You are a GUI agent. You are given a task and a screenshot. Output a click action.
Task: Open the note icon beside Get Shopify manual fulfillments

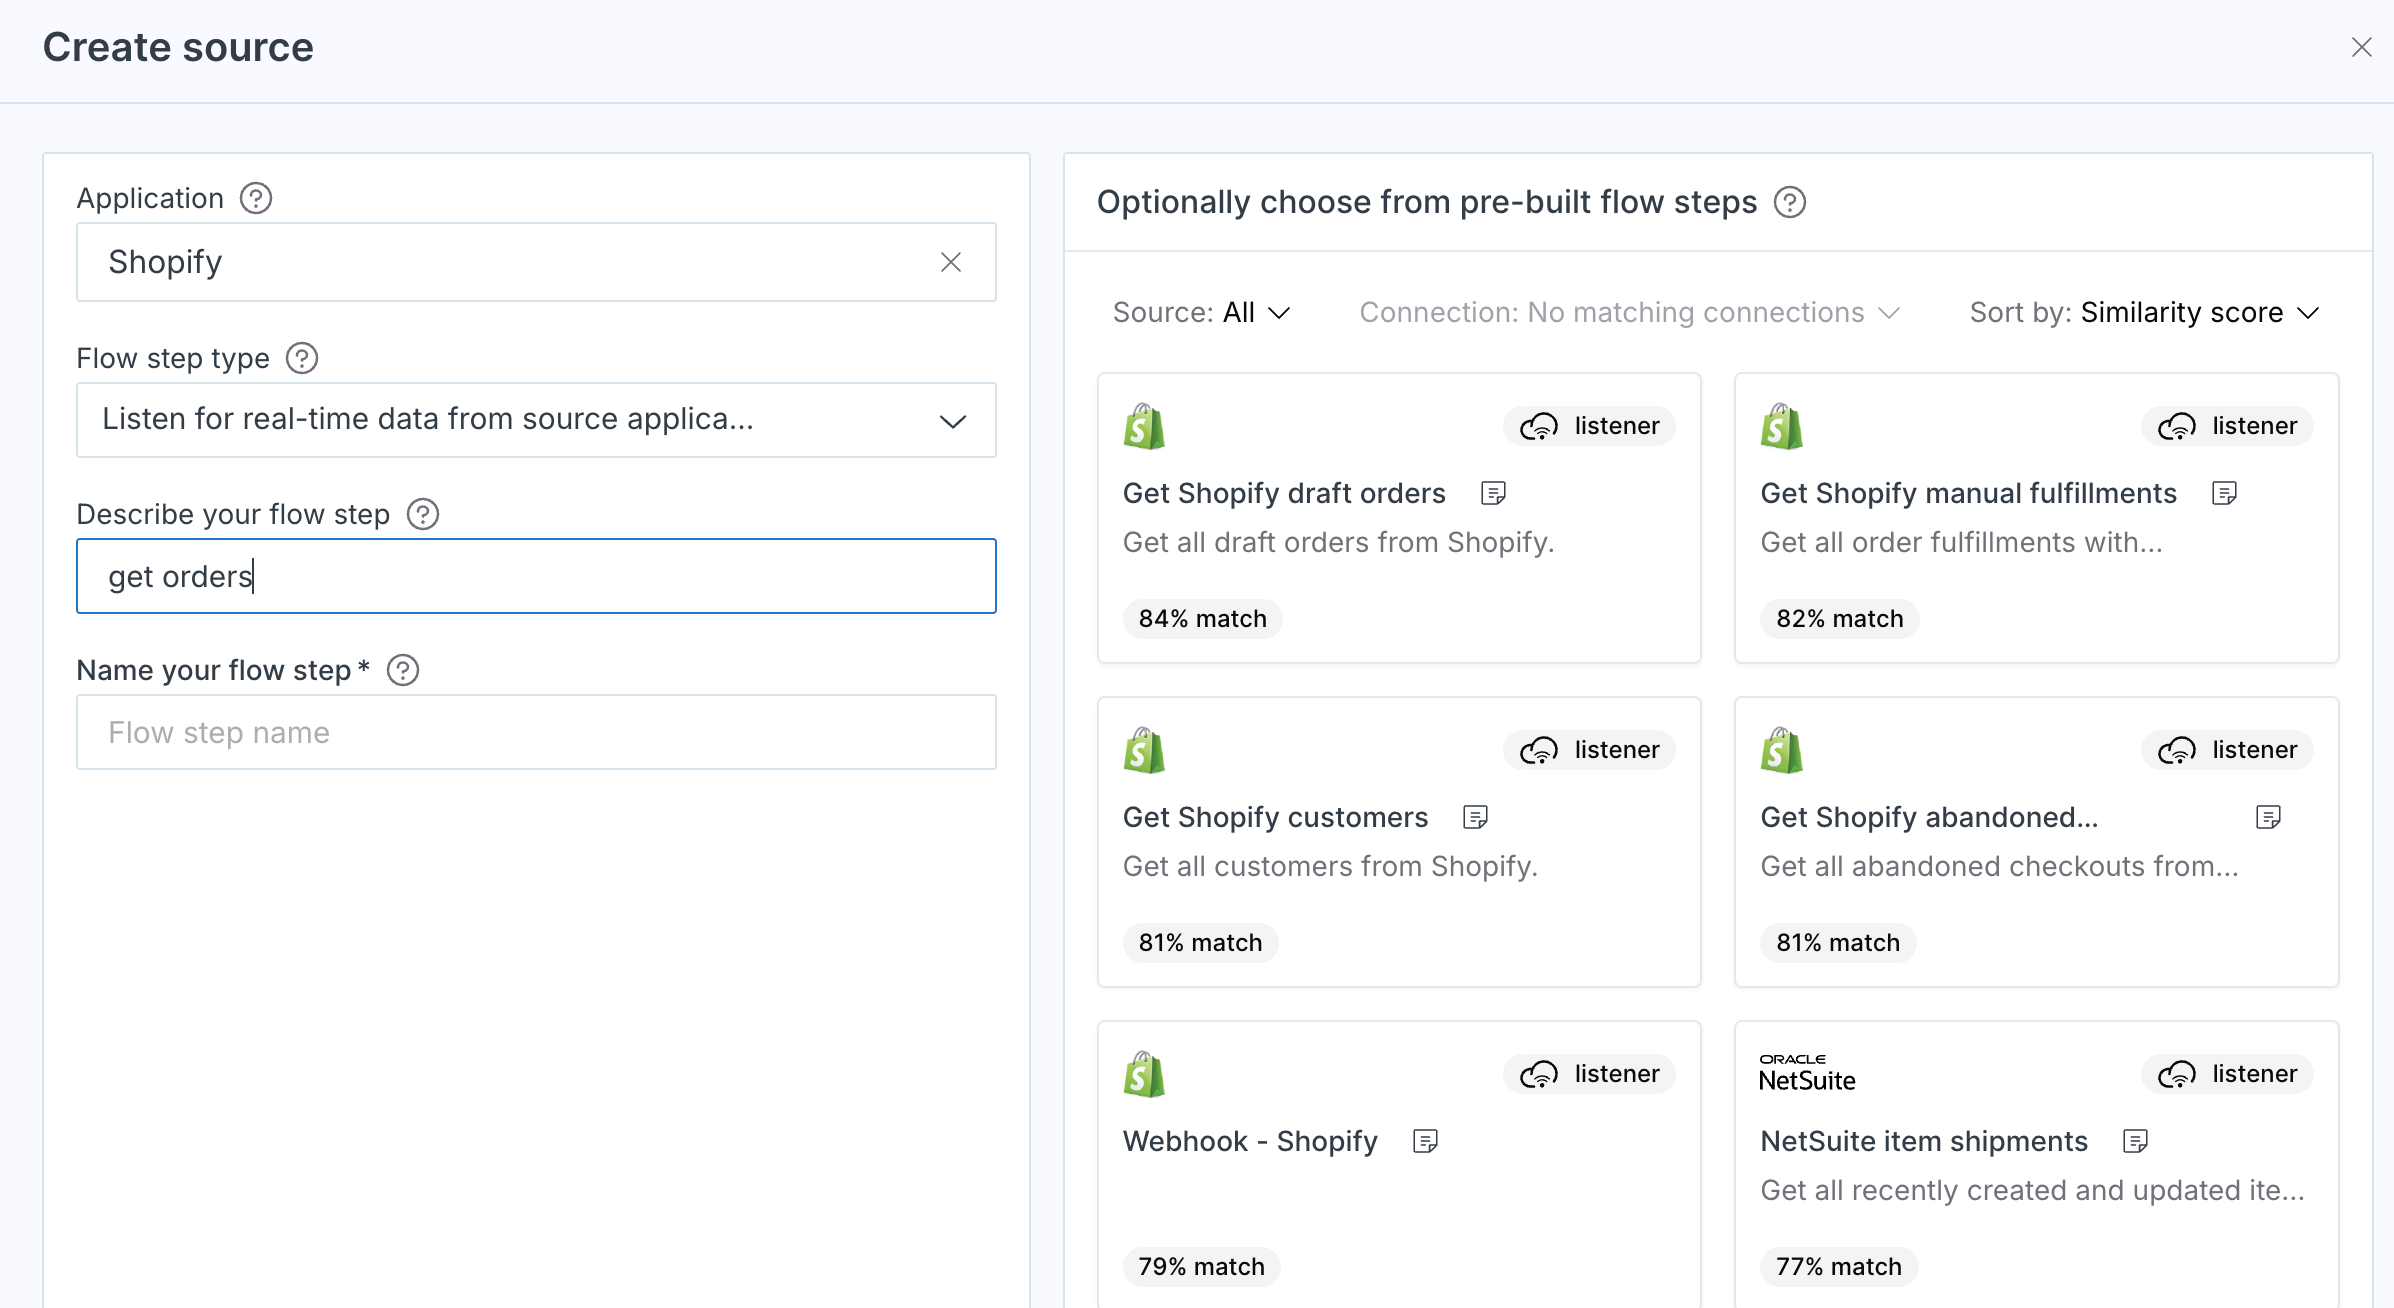tap(2224, 493)
